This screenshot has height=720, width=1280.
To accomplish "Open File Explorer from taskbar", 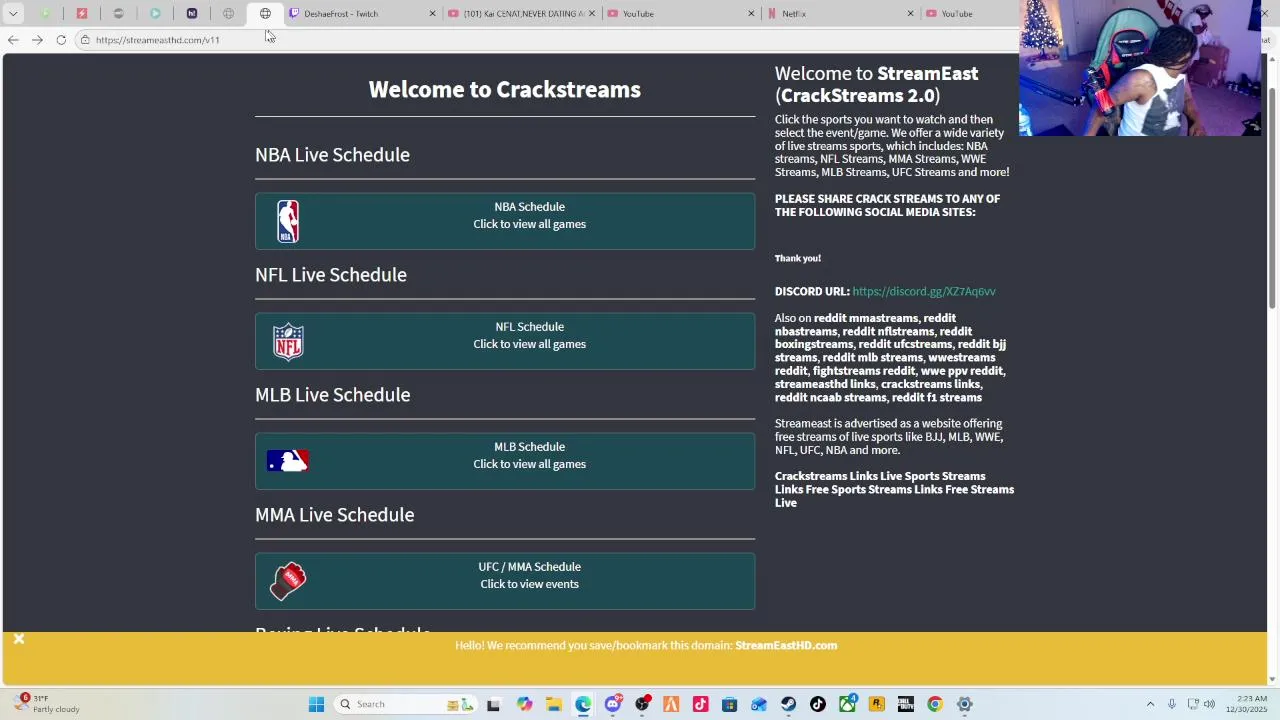I will [554, 704].
